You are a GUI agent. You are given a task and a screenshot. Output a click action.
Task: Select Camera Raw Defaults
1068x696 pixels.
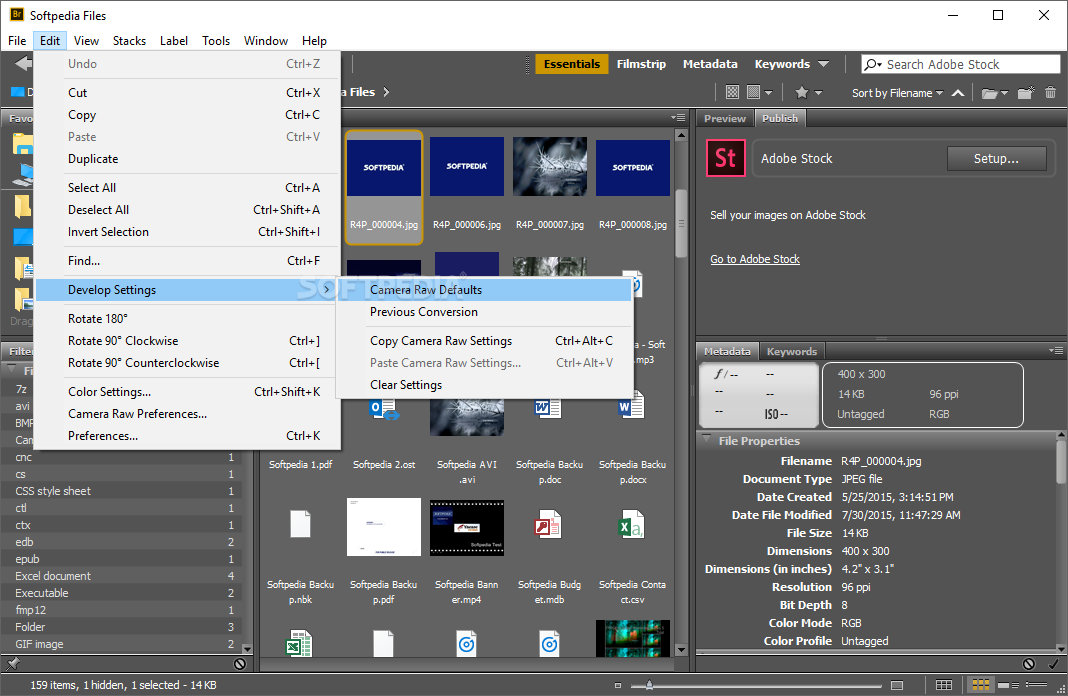tap(484, 289)
